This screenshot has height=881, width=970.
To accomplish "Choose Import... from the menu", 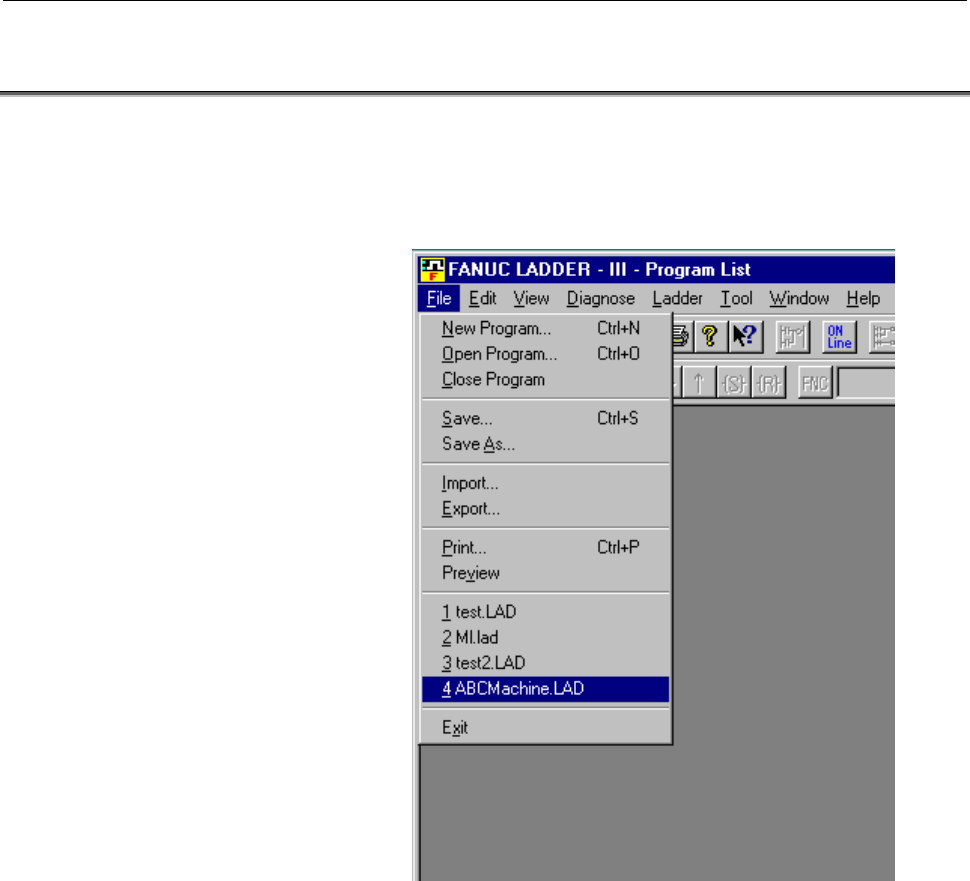I will pos(546,483).
